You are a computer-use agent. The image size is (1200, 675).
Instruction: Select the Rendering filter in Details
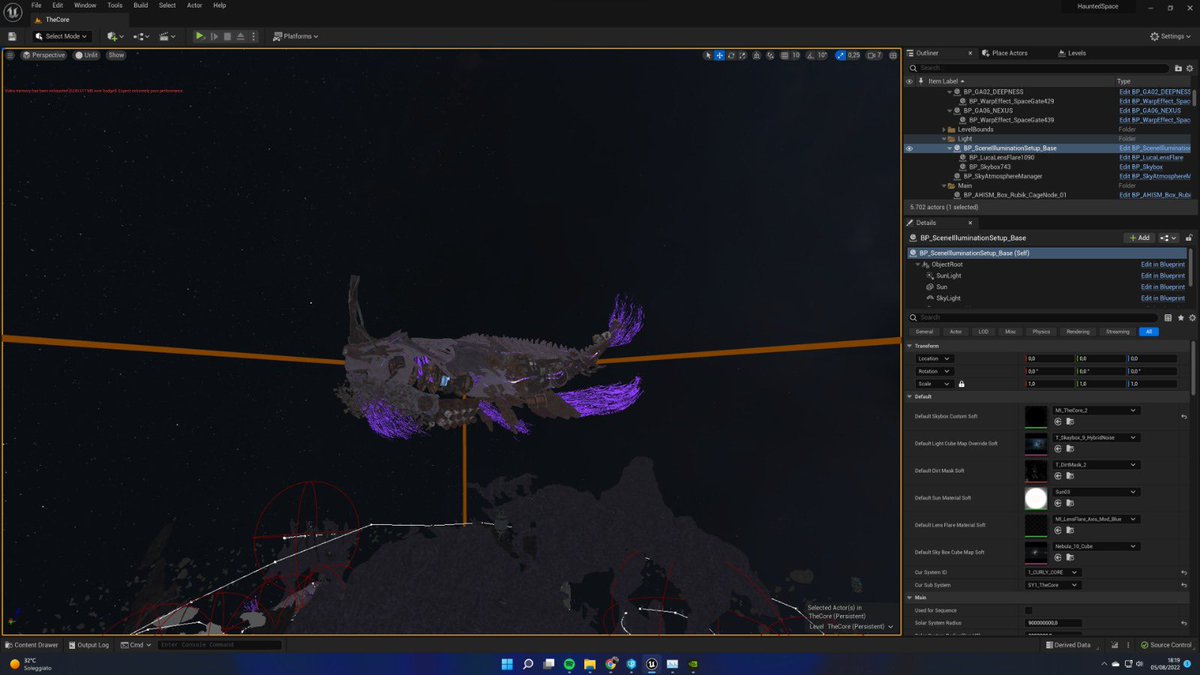tap(1078, 331)
